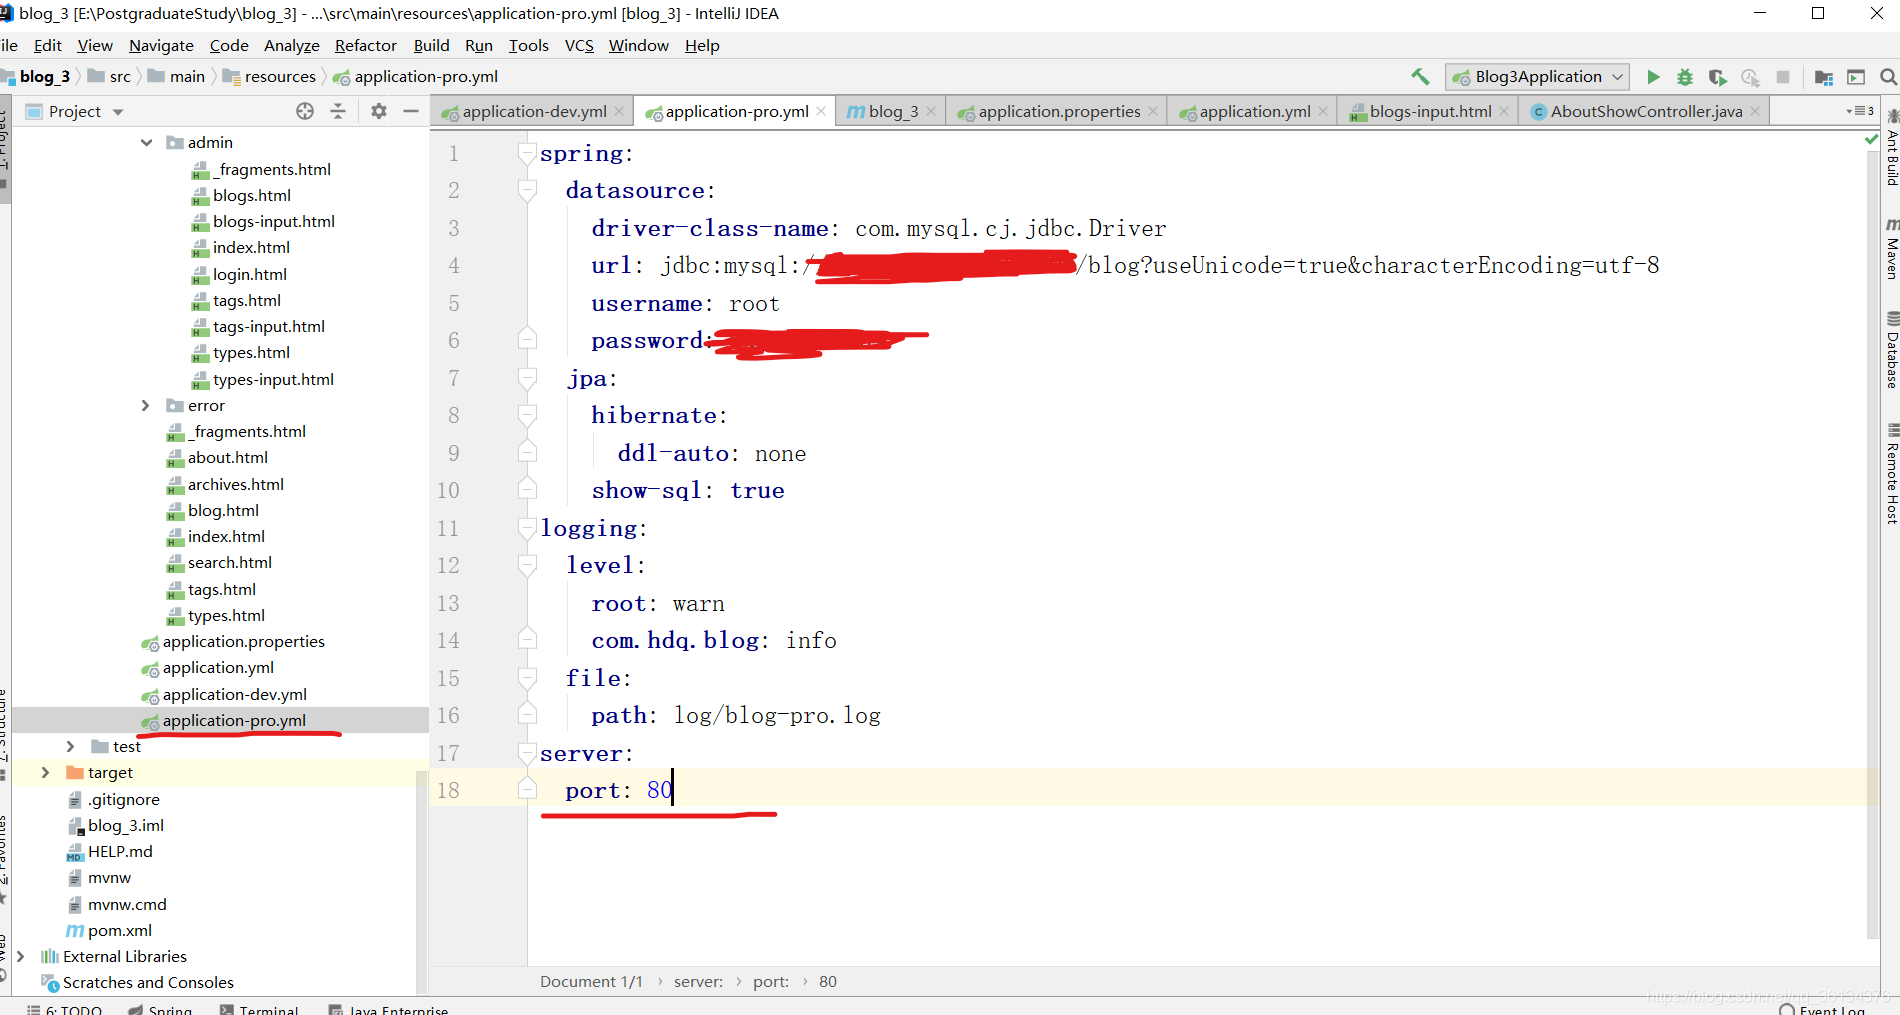Open the Event Log
Viewport: 1900px width, 1015px height.
[1823, 1008]
